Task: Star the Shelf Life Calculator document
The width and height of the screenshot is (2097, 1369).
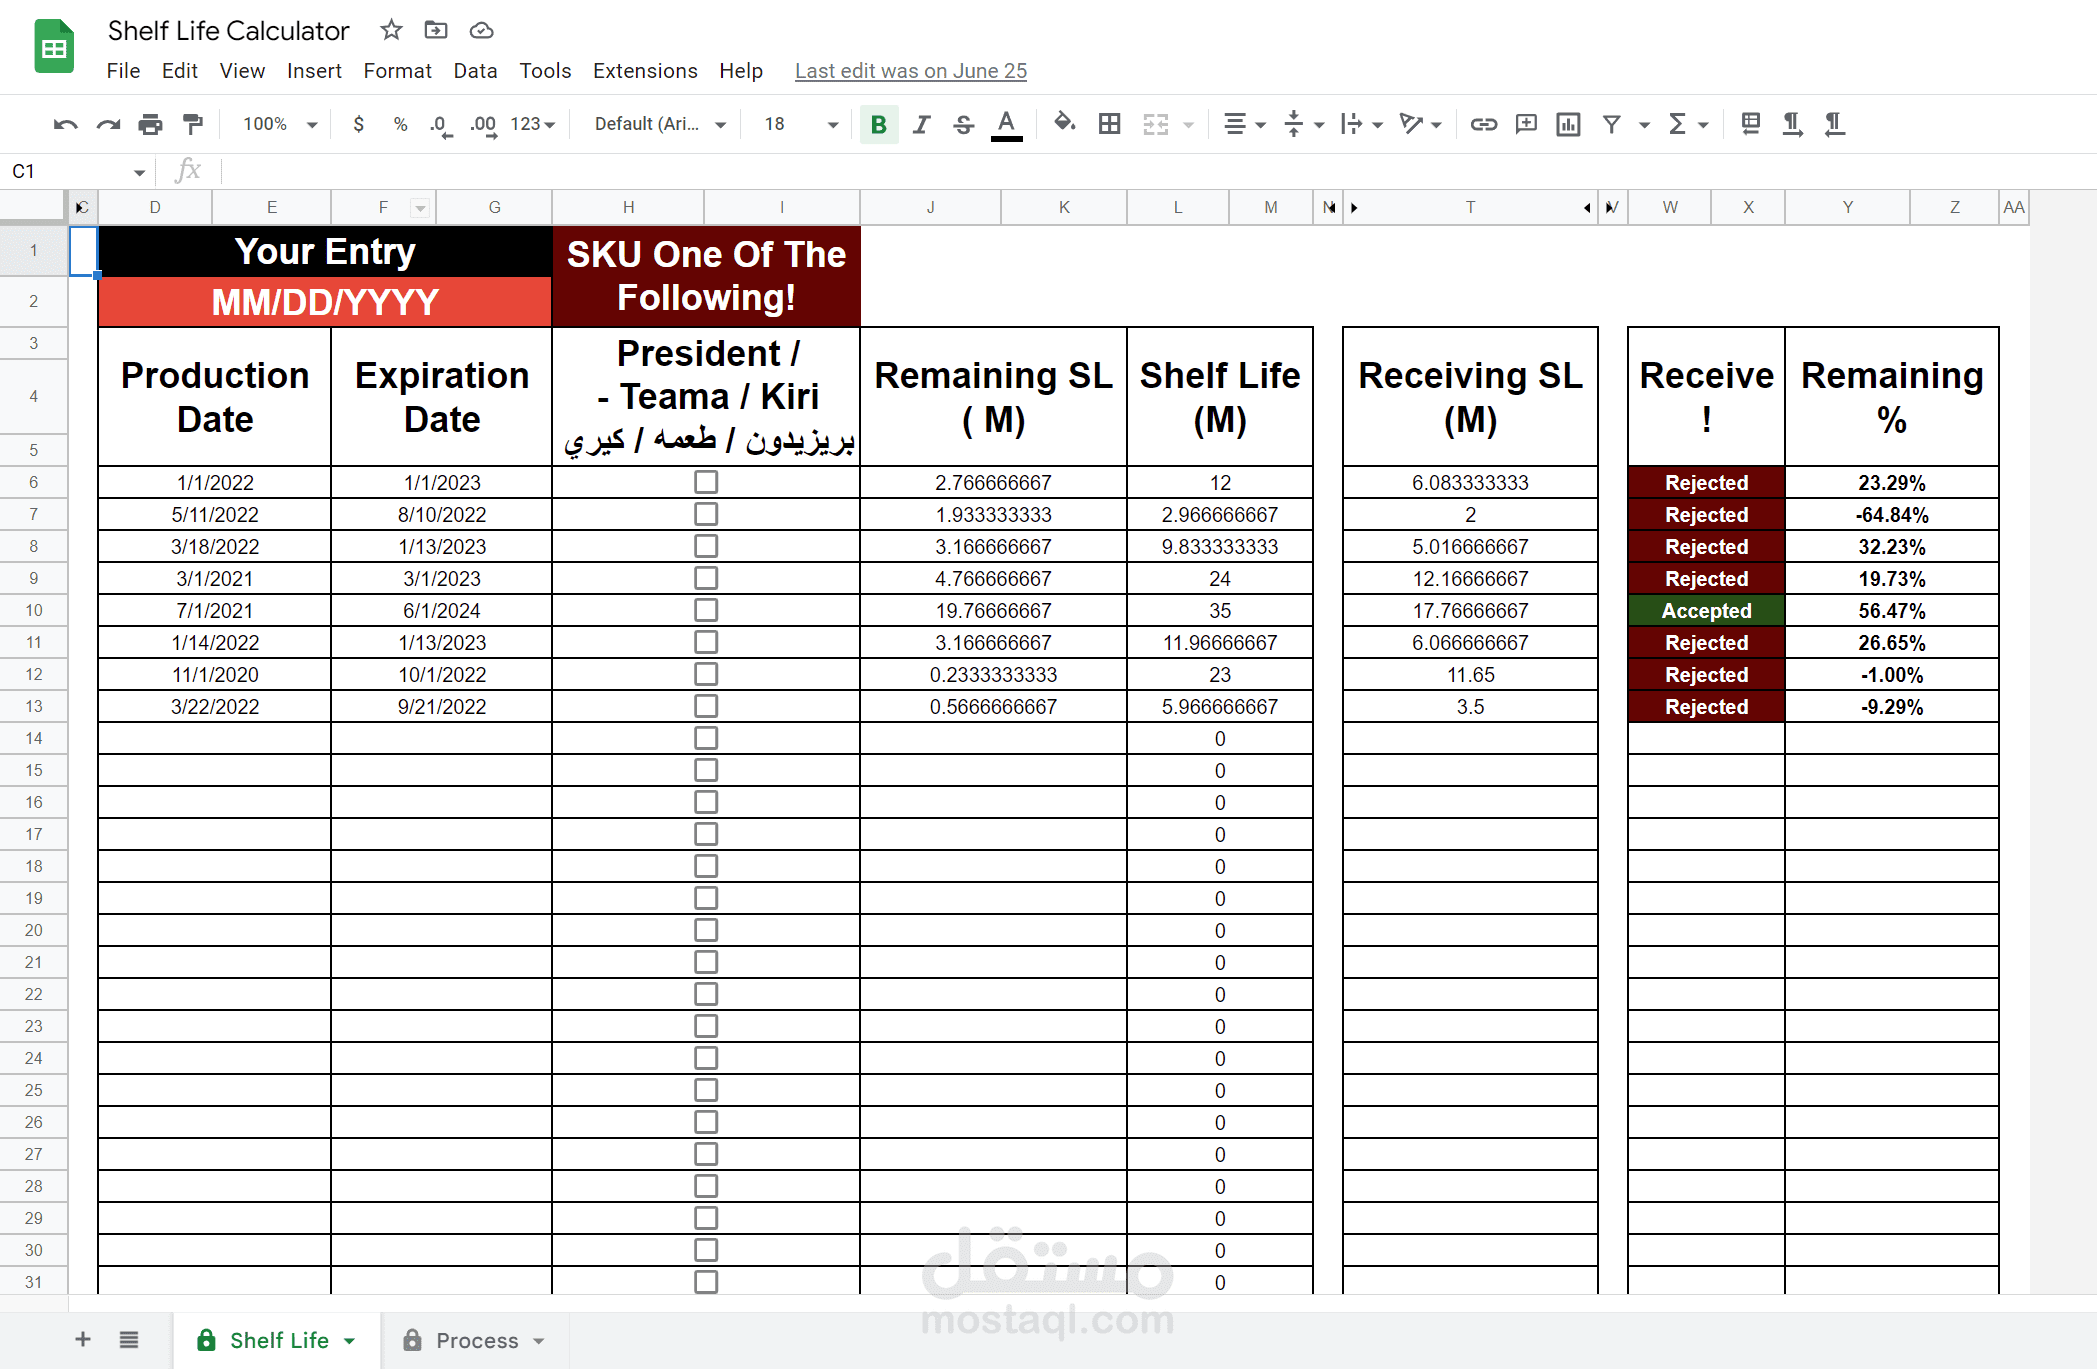Action: click(391, 30)
